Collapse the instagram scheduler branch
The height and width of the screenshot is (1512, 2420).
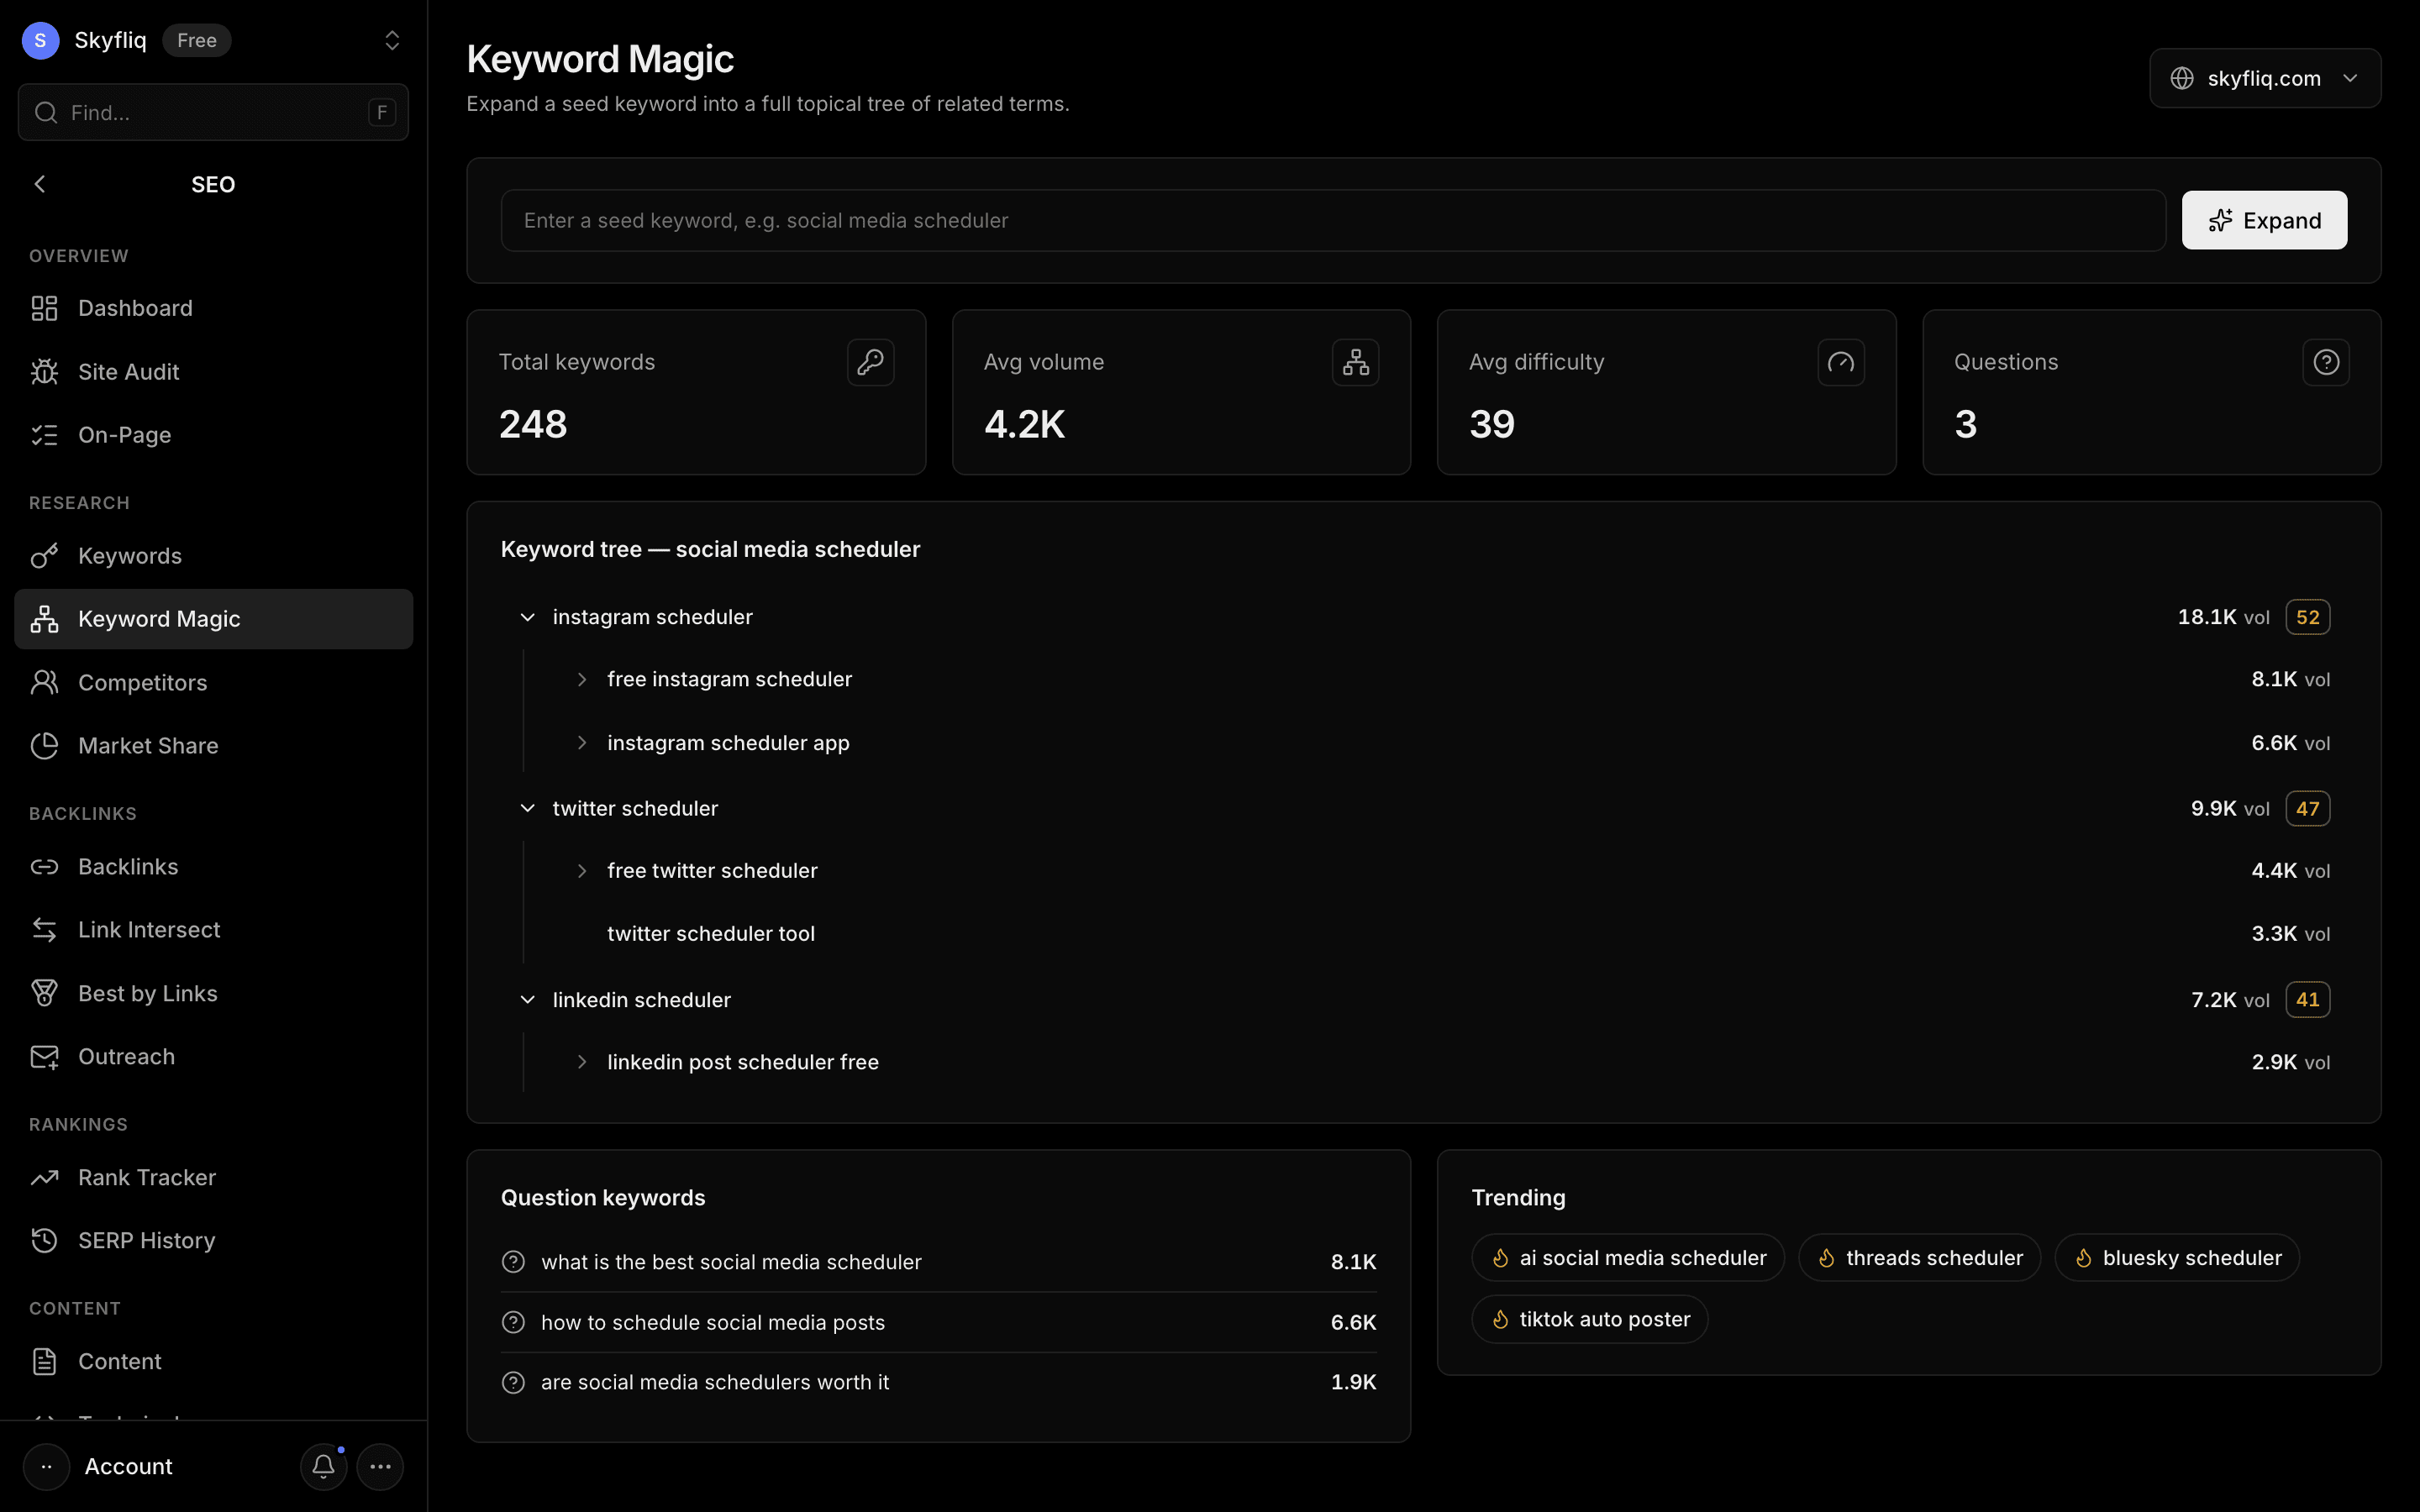coord(528,617)
